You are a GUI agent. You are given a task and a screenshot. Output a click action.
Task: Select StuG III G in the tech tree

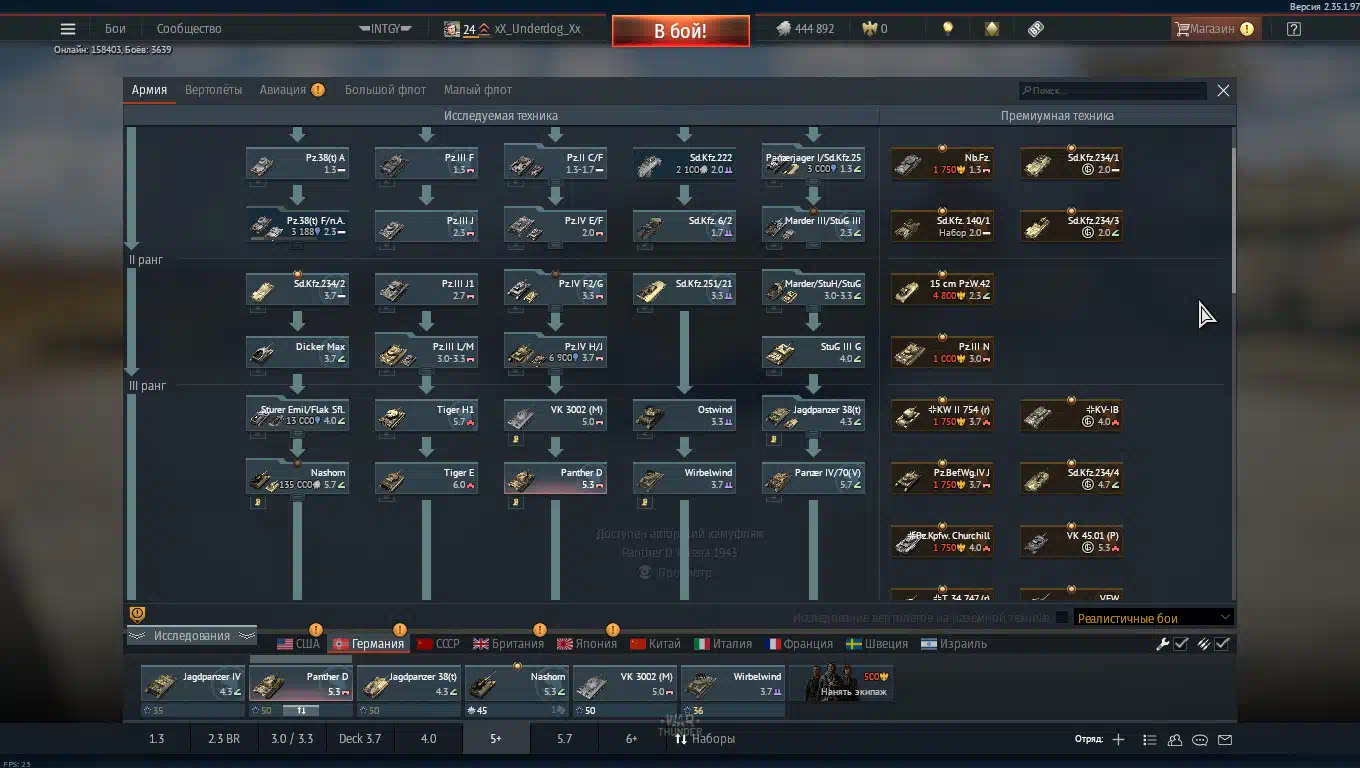coord(813,352)
